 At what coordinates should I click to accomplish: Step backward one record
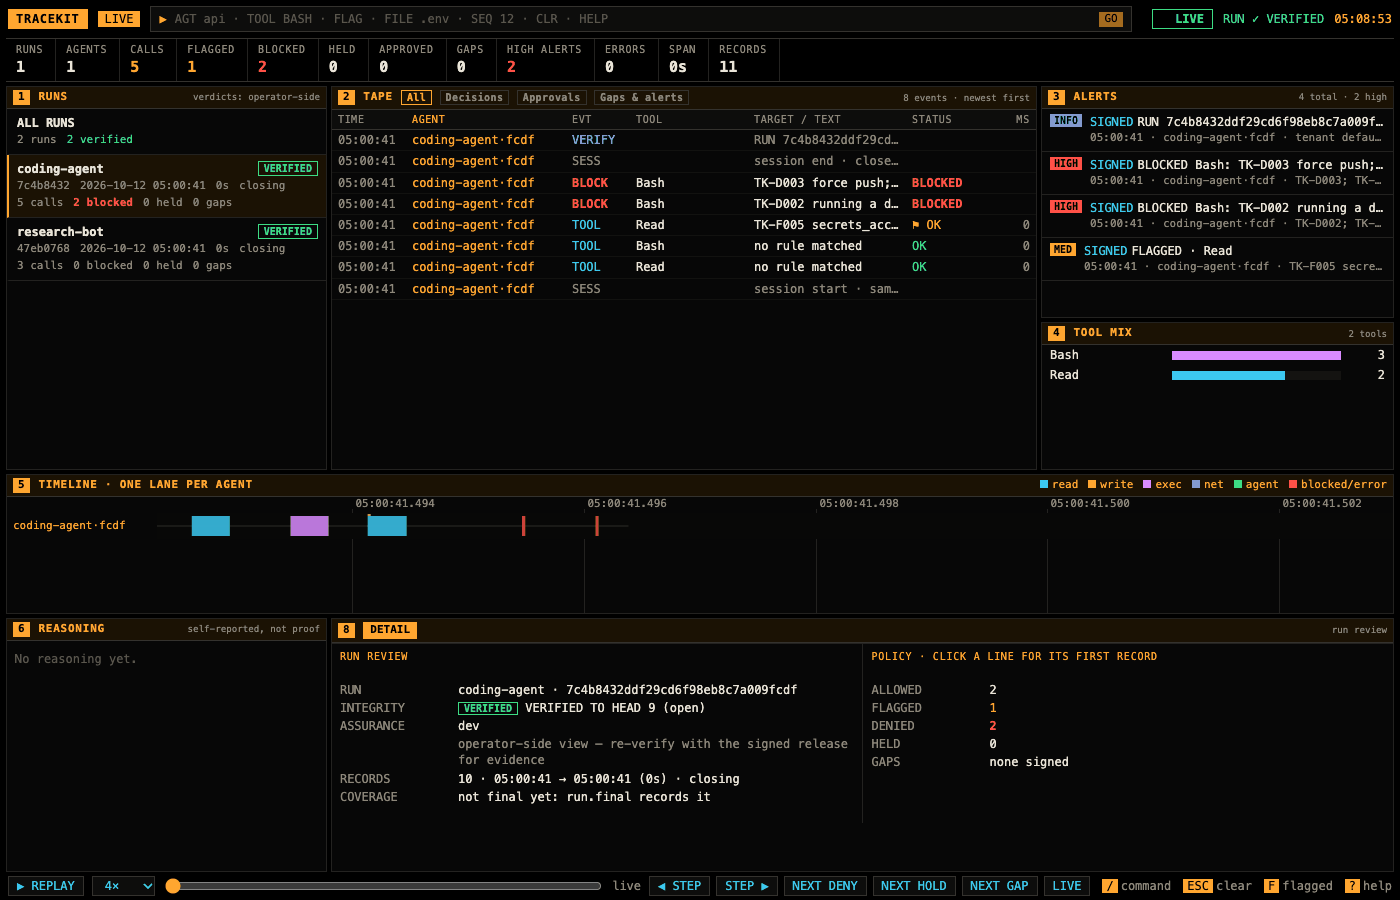click(x=679, y=886)
